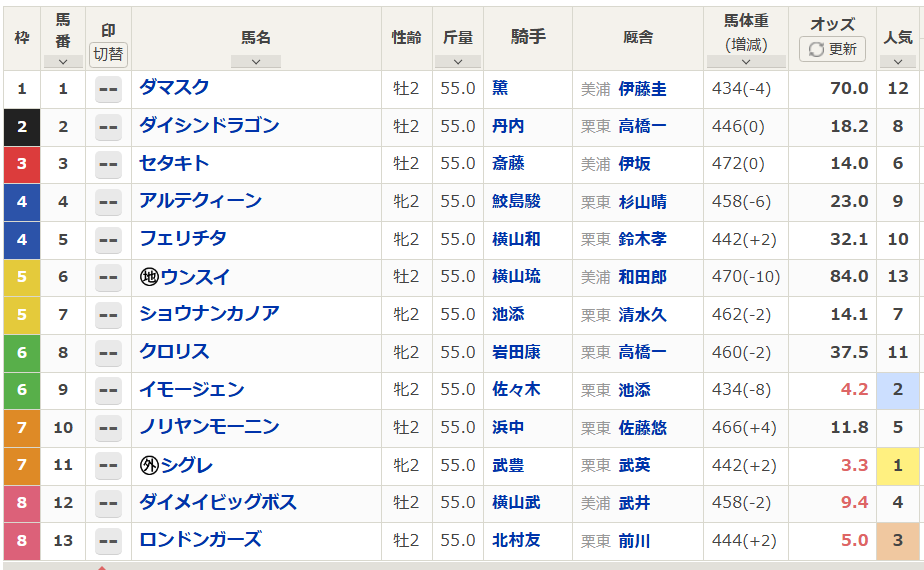Screen dimensions: 924x570
Task: Open trainer 伊坂 stable link
Action: point(634,164)
